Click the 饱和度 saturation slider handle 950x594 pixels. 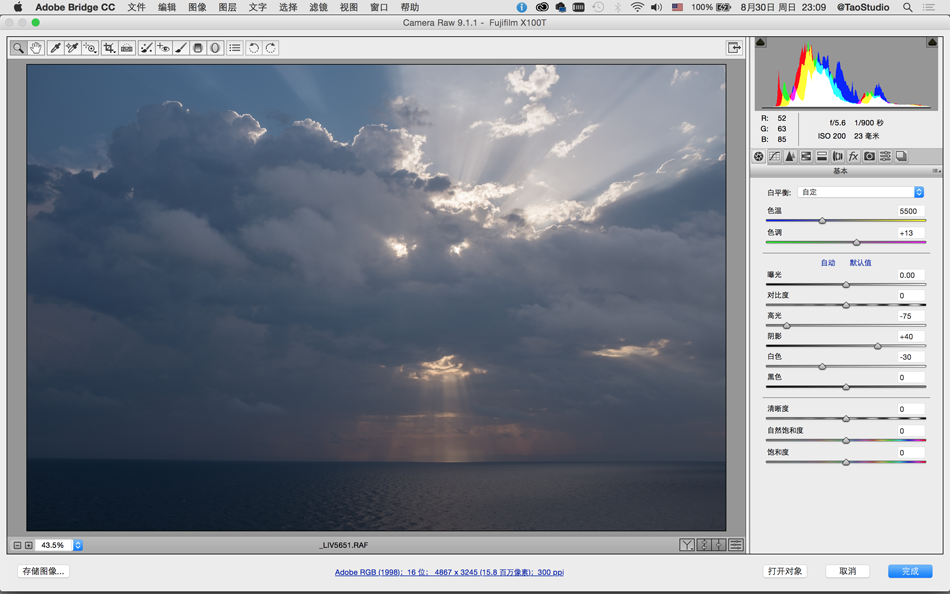pos(846,462)
